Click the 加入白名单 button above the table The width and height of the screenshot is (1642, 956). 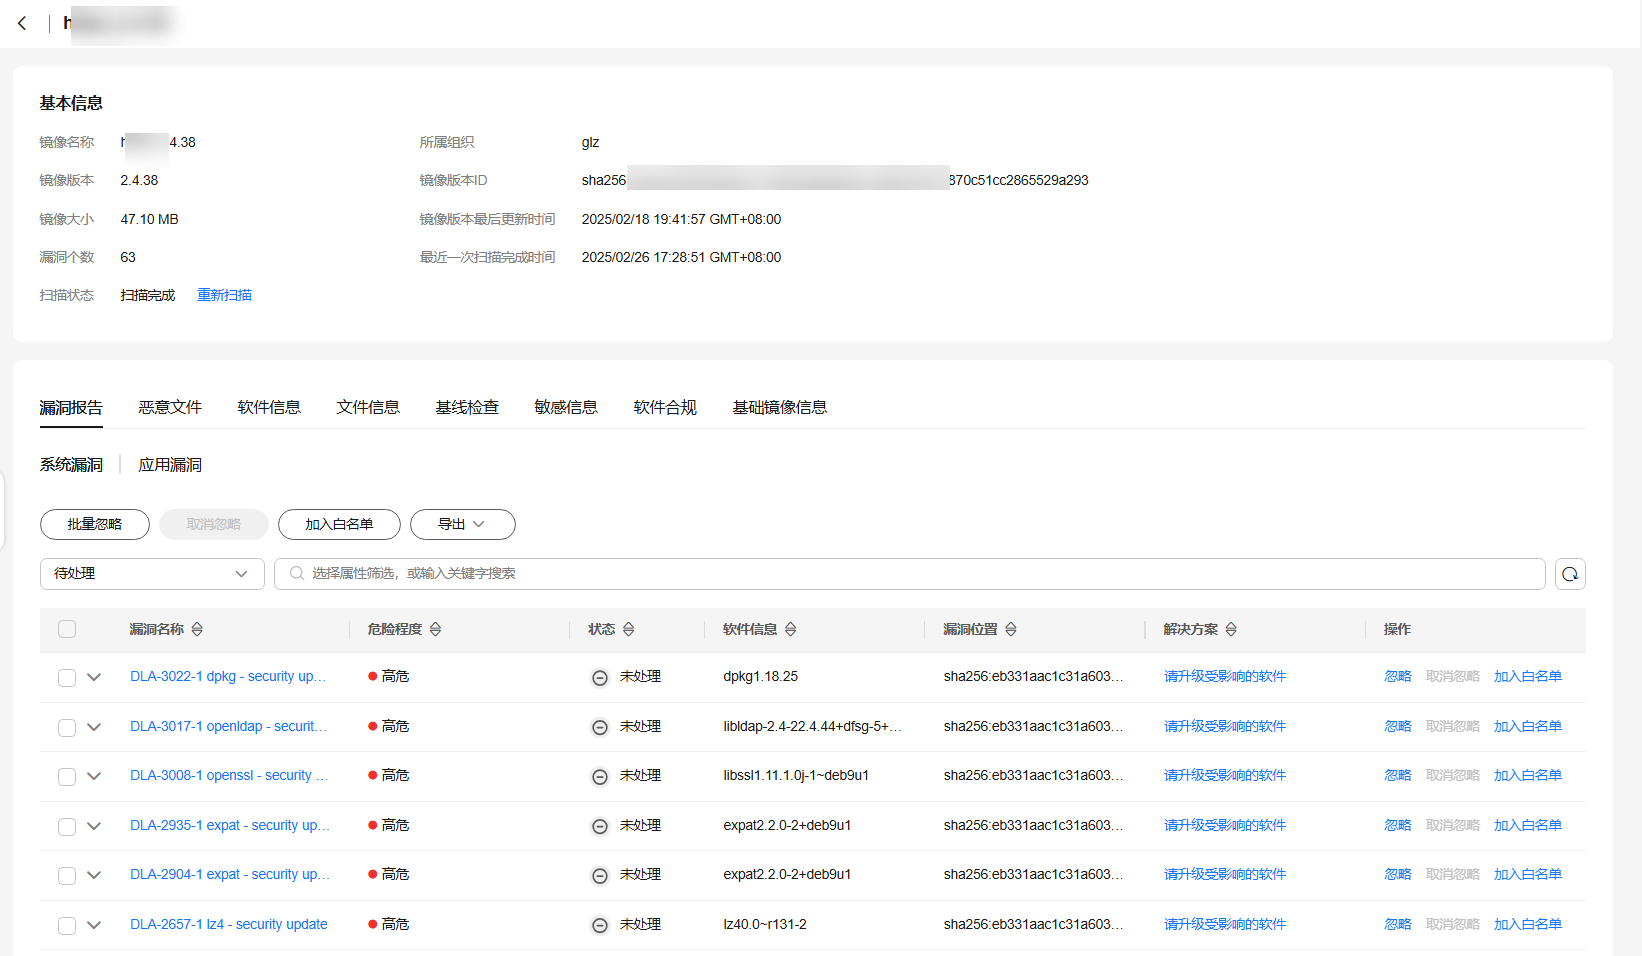point(339,524)
